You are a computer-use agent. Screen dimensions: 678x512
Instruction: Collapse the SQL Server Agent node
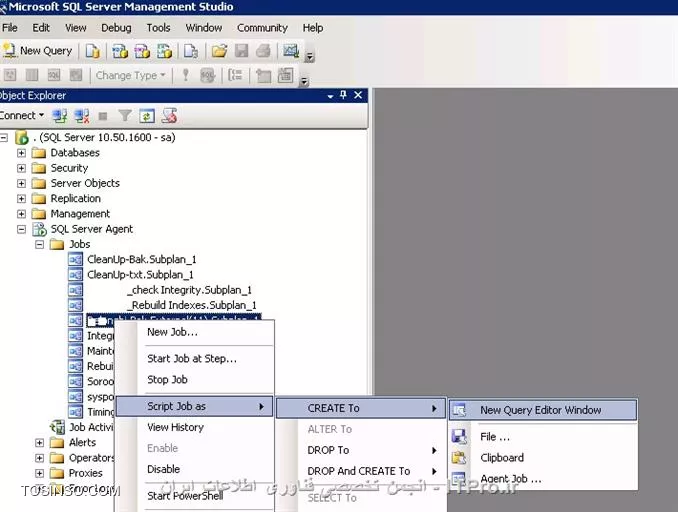21,229
